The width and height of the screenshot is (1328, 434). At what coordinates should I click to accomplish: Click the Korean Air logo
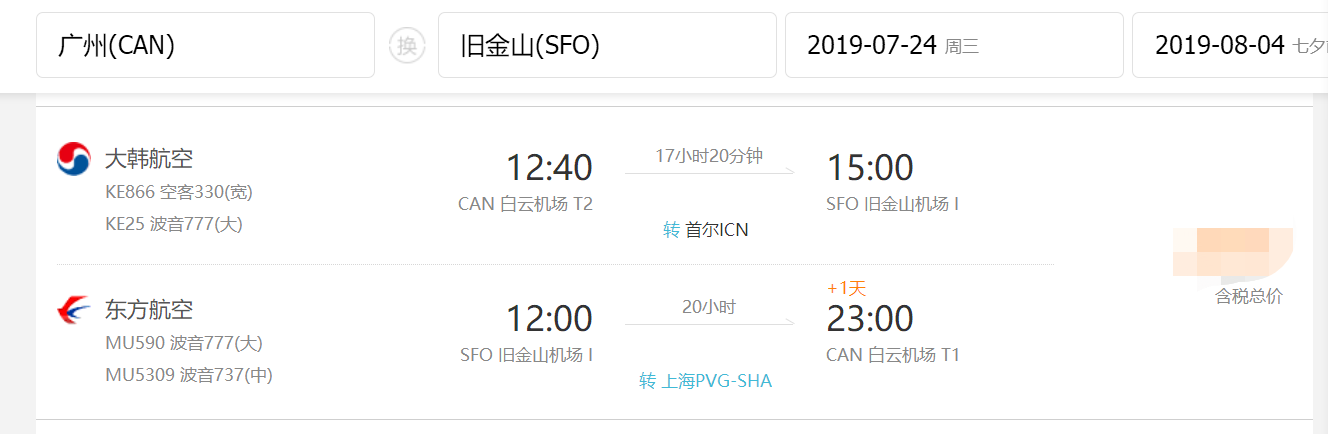click(74, 159)
